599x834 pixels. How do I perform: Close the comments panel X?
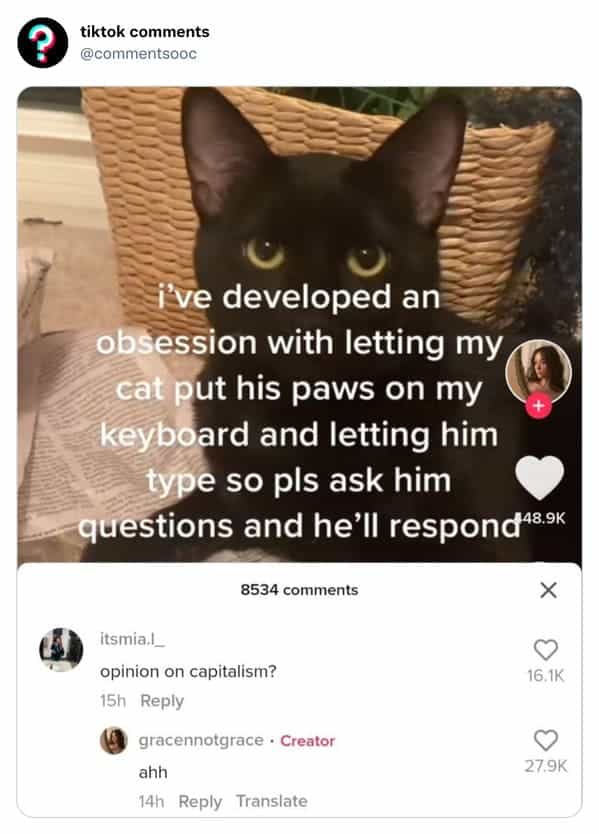pyautogui.click(x=548, y=590)
